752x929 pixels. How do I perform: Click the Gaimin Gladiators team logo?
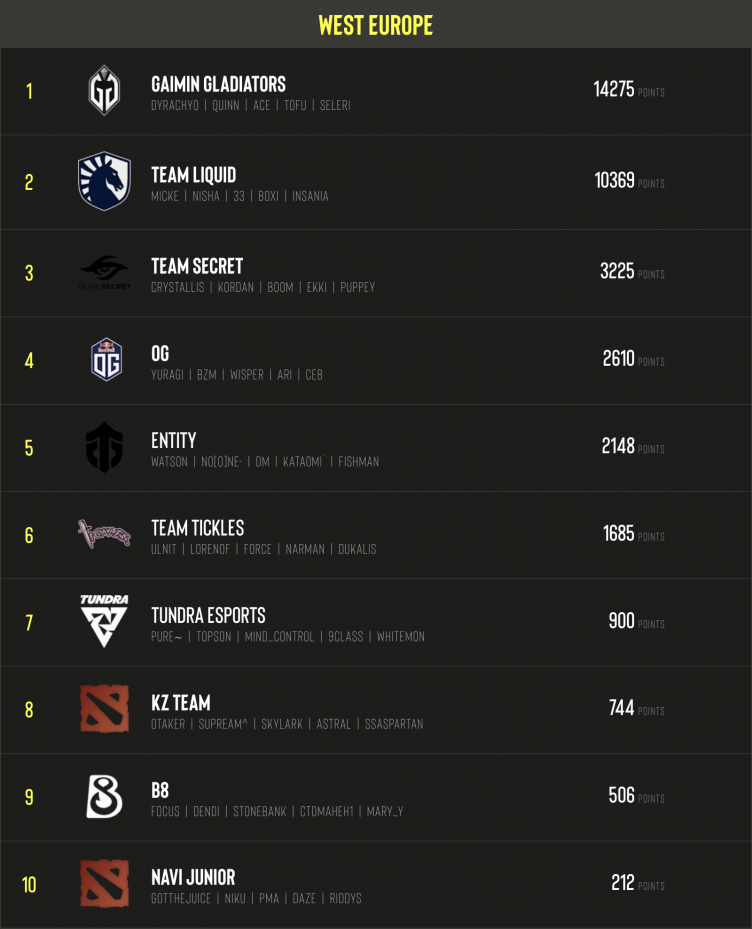click(104, 91)
